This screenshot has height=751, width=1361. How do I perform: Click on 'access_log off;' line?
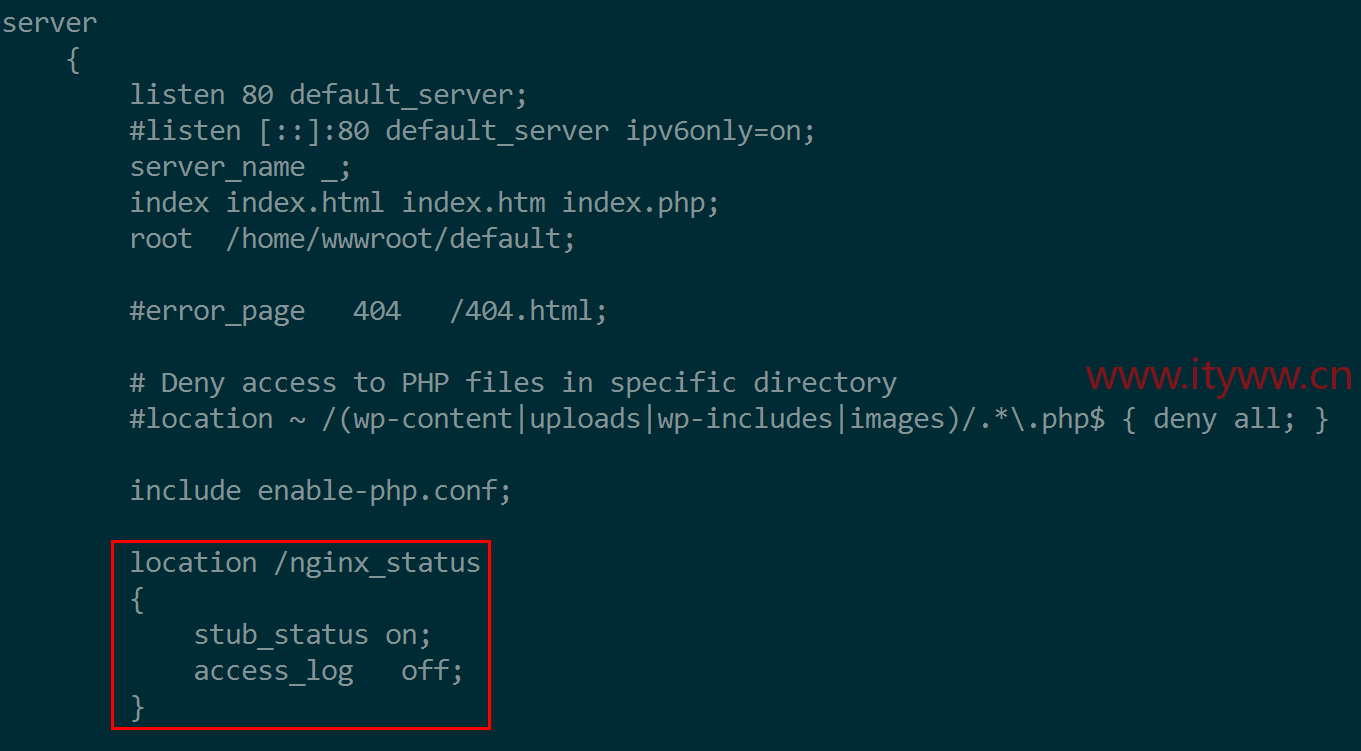point(329,671)
